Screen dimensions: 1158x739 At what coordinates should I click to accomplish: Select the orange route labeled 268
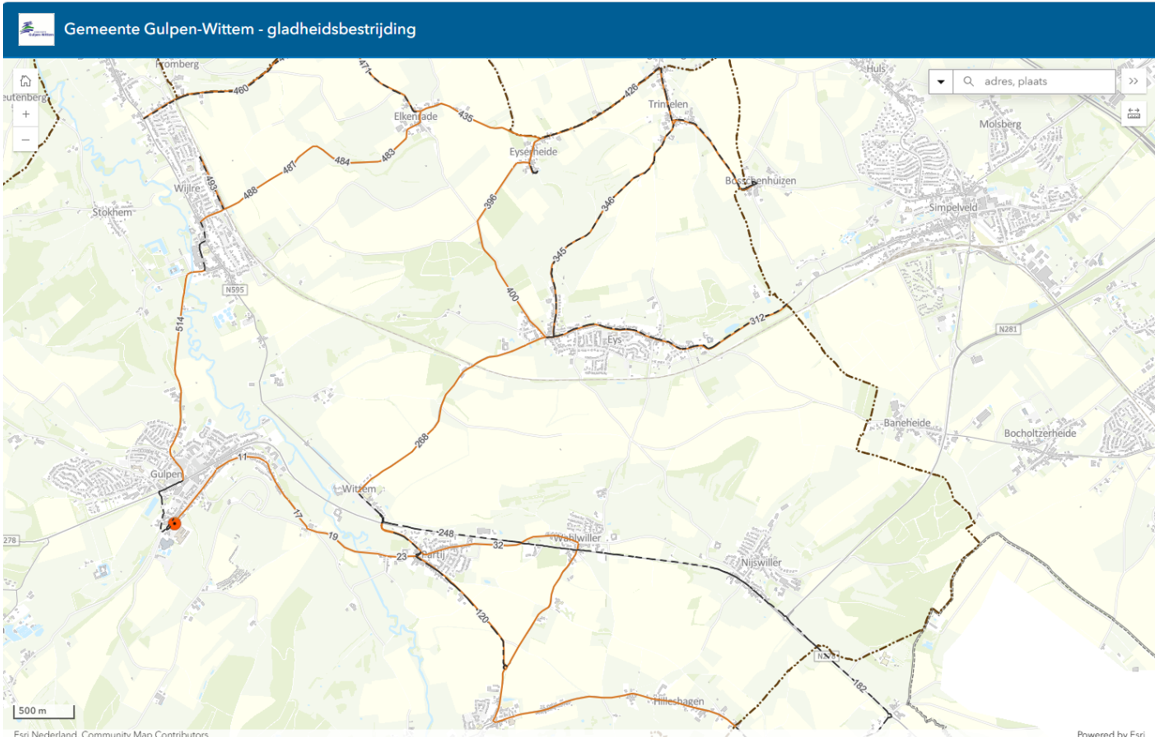pos(421,441)
